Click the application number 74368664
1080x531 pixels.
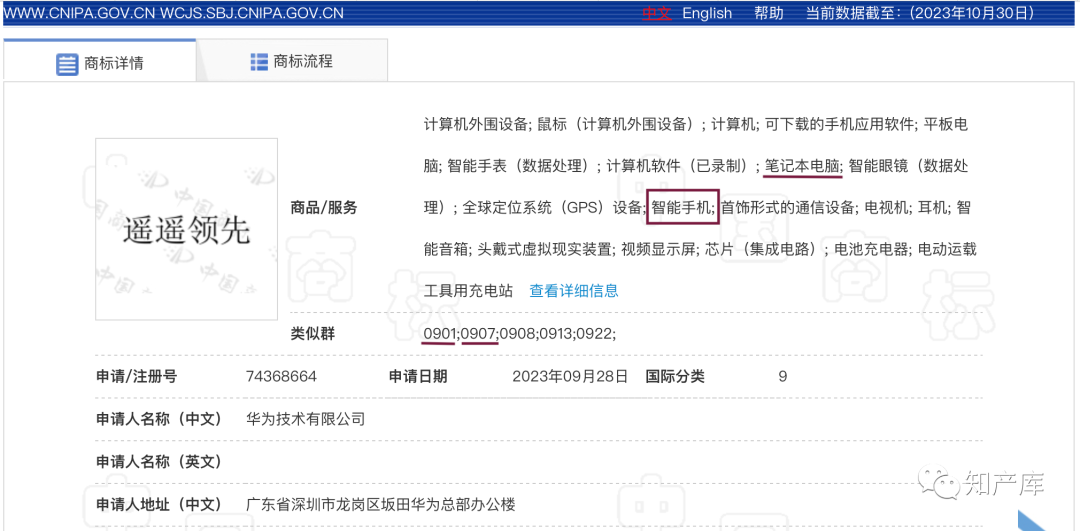(x=281, y=377)
